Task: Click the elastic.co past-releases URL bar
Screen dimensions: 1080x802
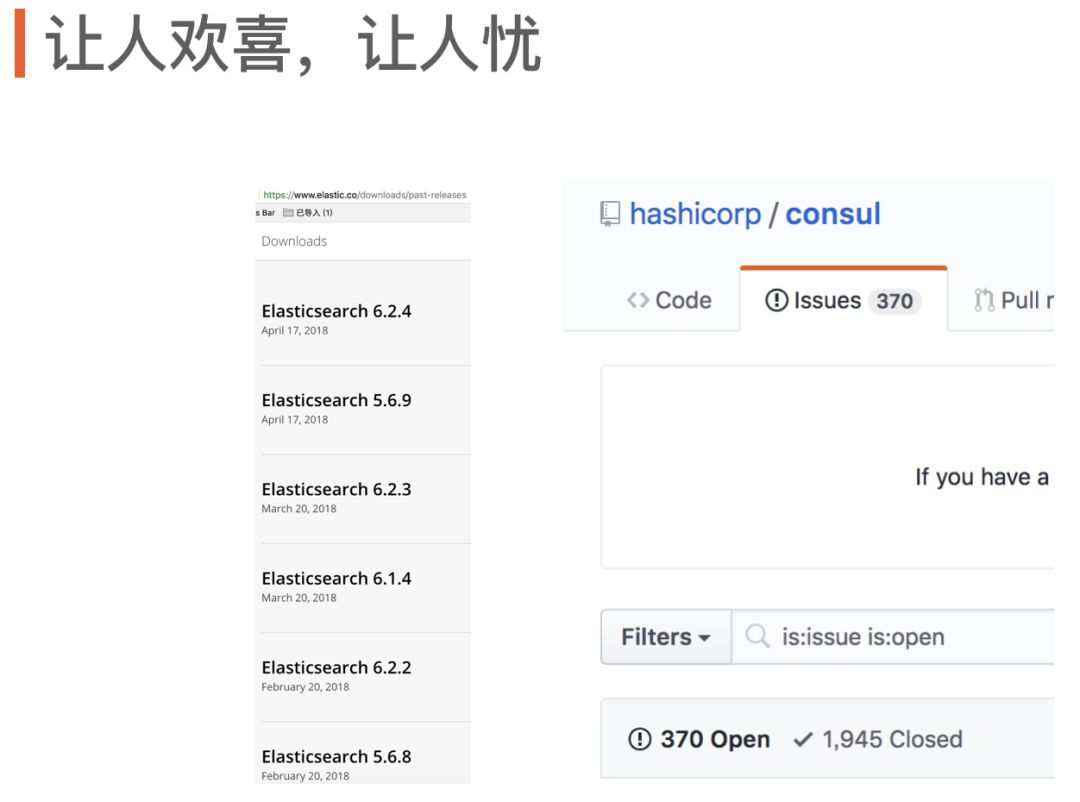Action: pyautogui.click(x=364, y=195)
